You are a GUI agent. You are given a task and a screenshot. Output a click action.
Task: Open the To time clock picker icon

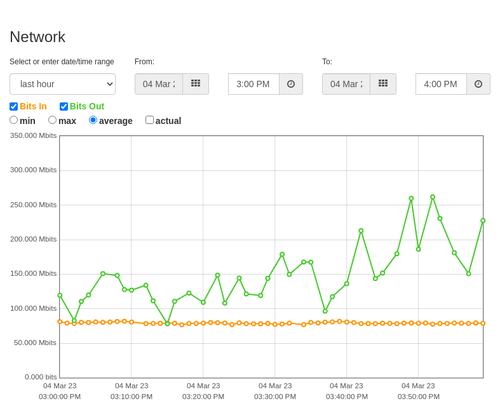click(478, 84)
